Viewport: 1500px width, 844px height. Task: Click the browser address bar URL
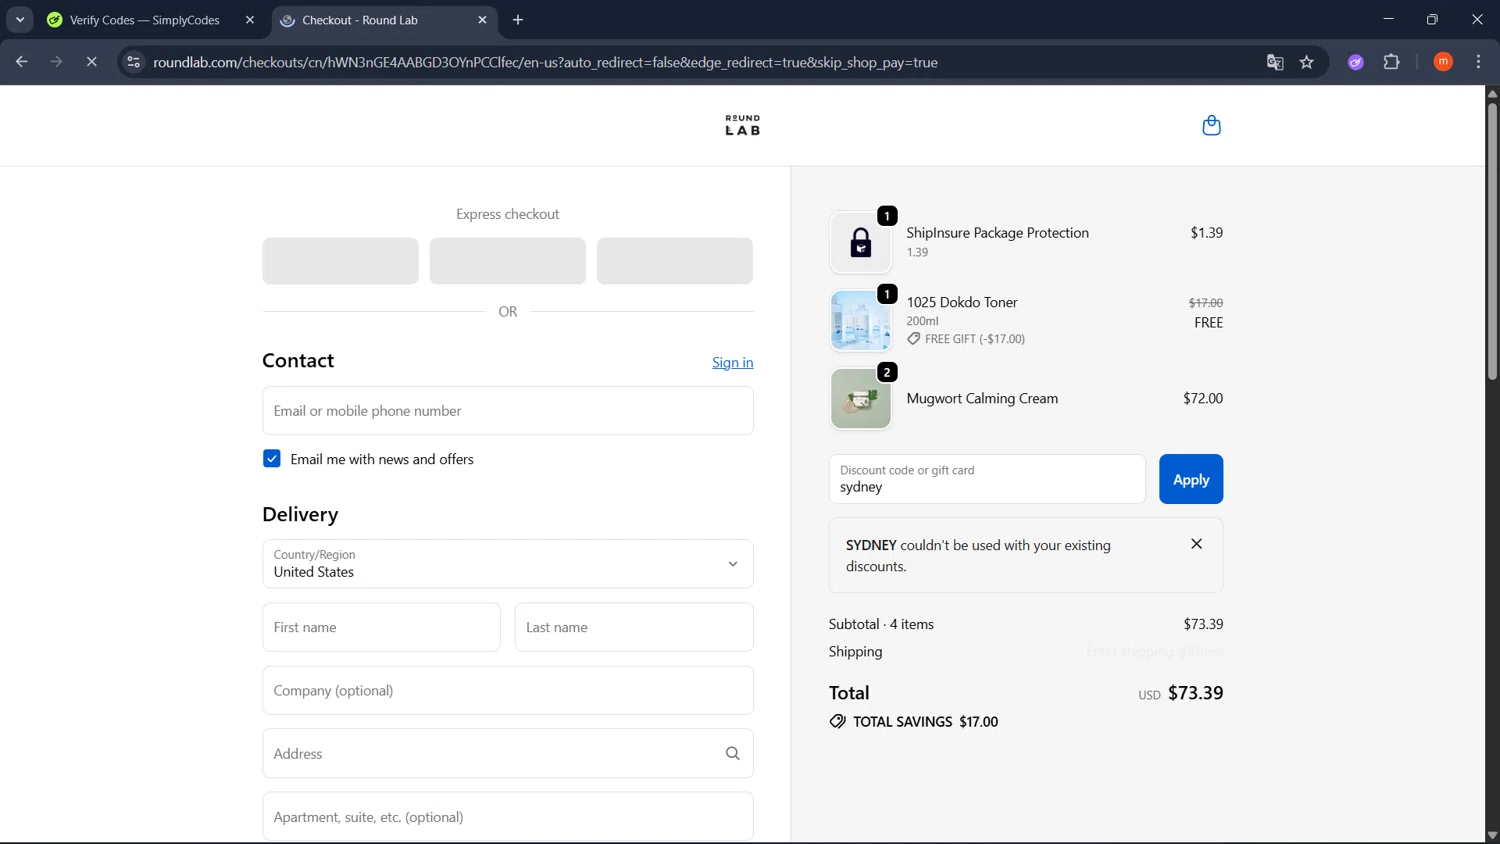pos(545,62)
